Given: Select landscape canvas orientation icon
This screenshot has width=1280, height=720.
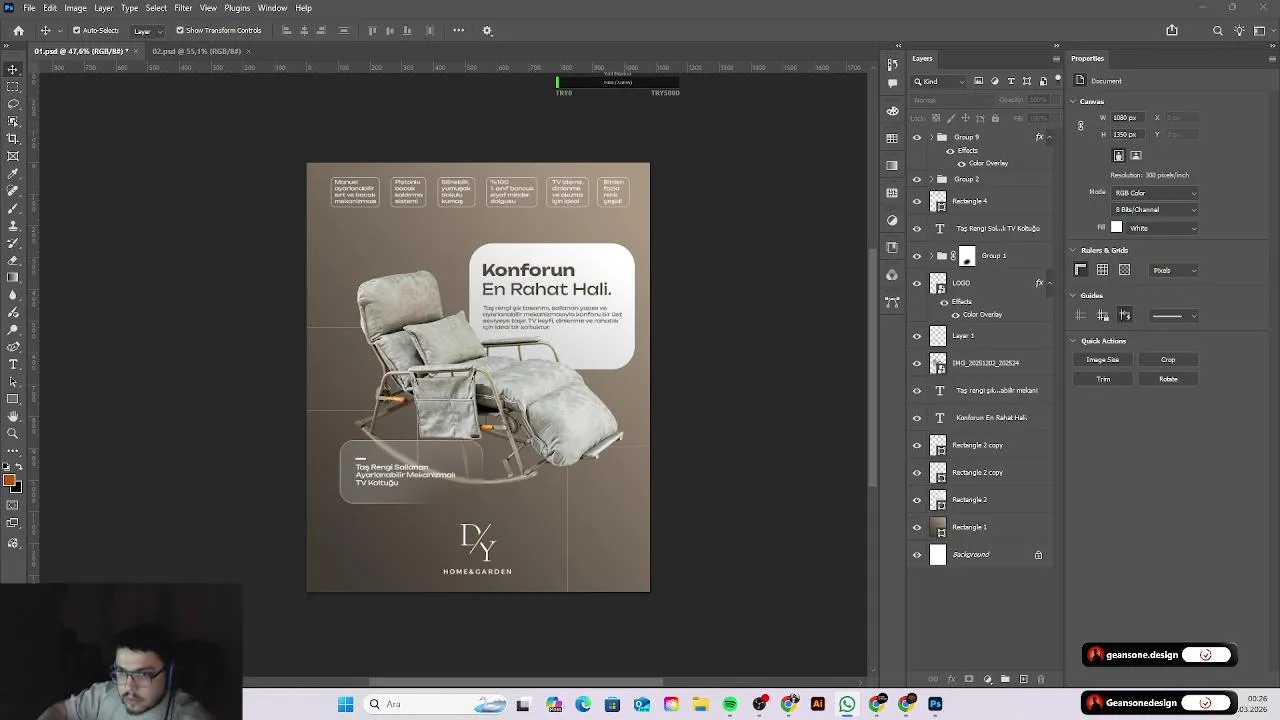Looking at the screenshot, I should pos(1136,156).
